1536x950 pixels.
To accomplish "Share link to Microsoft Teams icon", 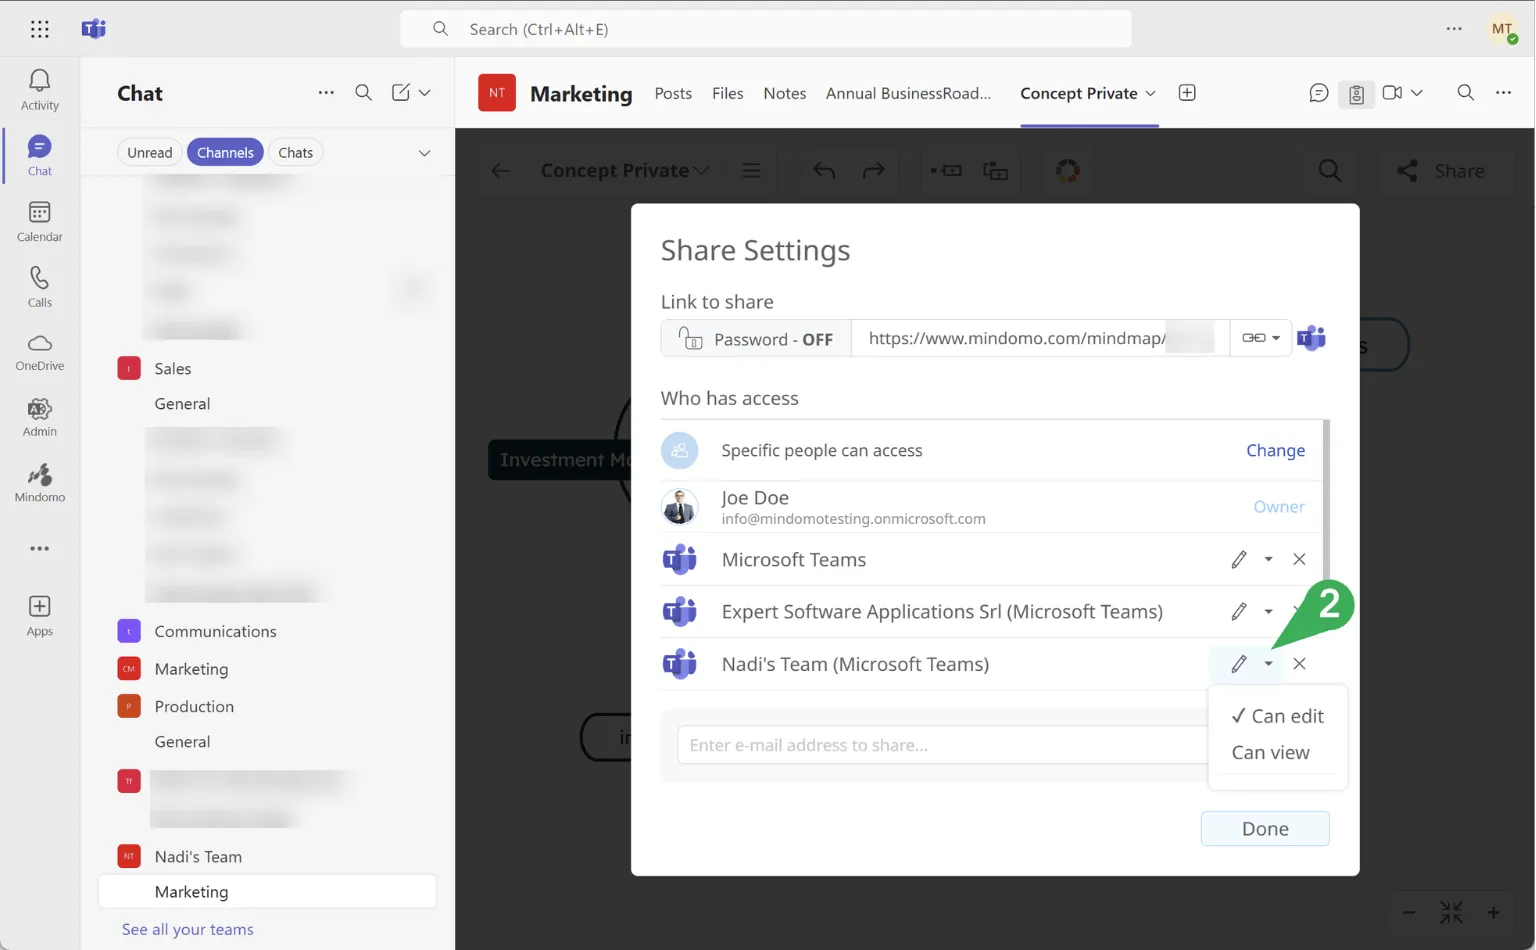I will 1311,338.
